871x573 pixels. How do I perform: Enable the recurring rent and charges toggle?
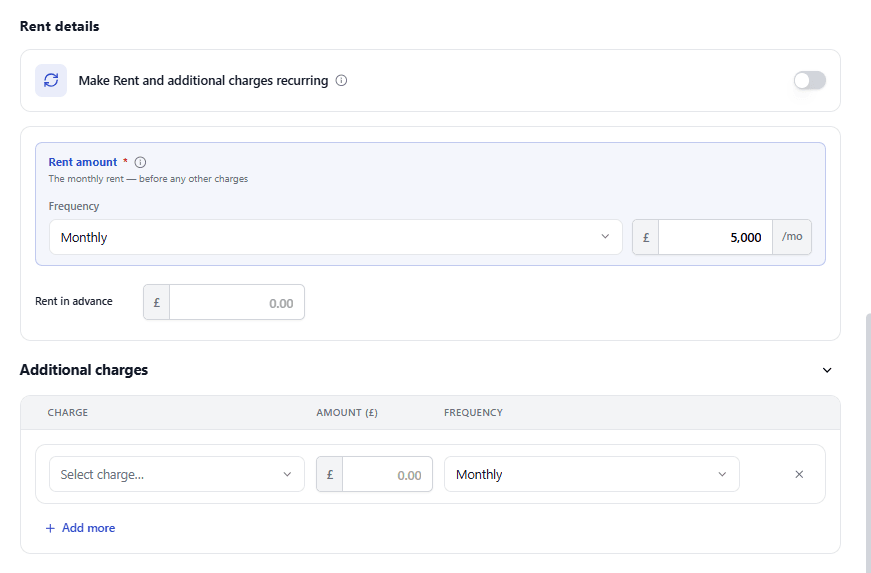pyautogui.click(x=809, y=81)
